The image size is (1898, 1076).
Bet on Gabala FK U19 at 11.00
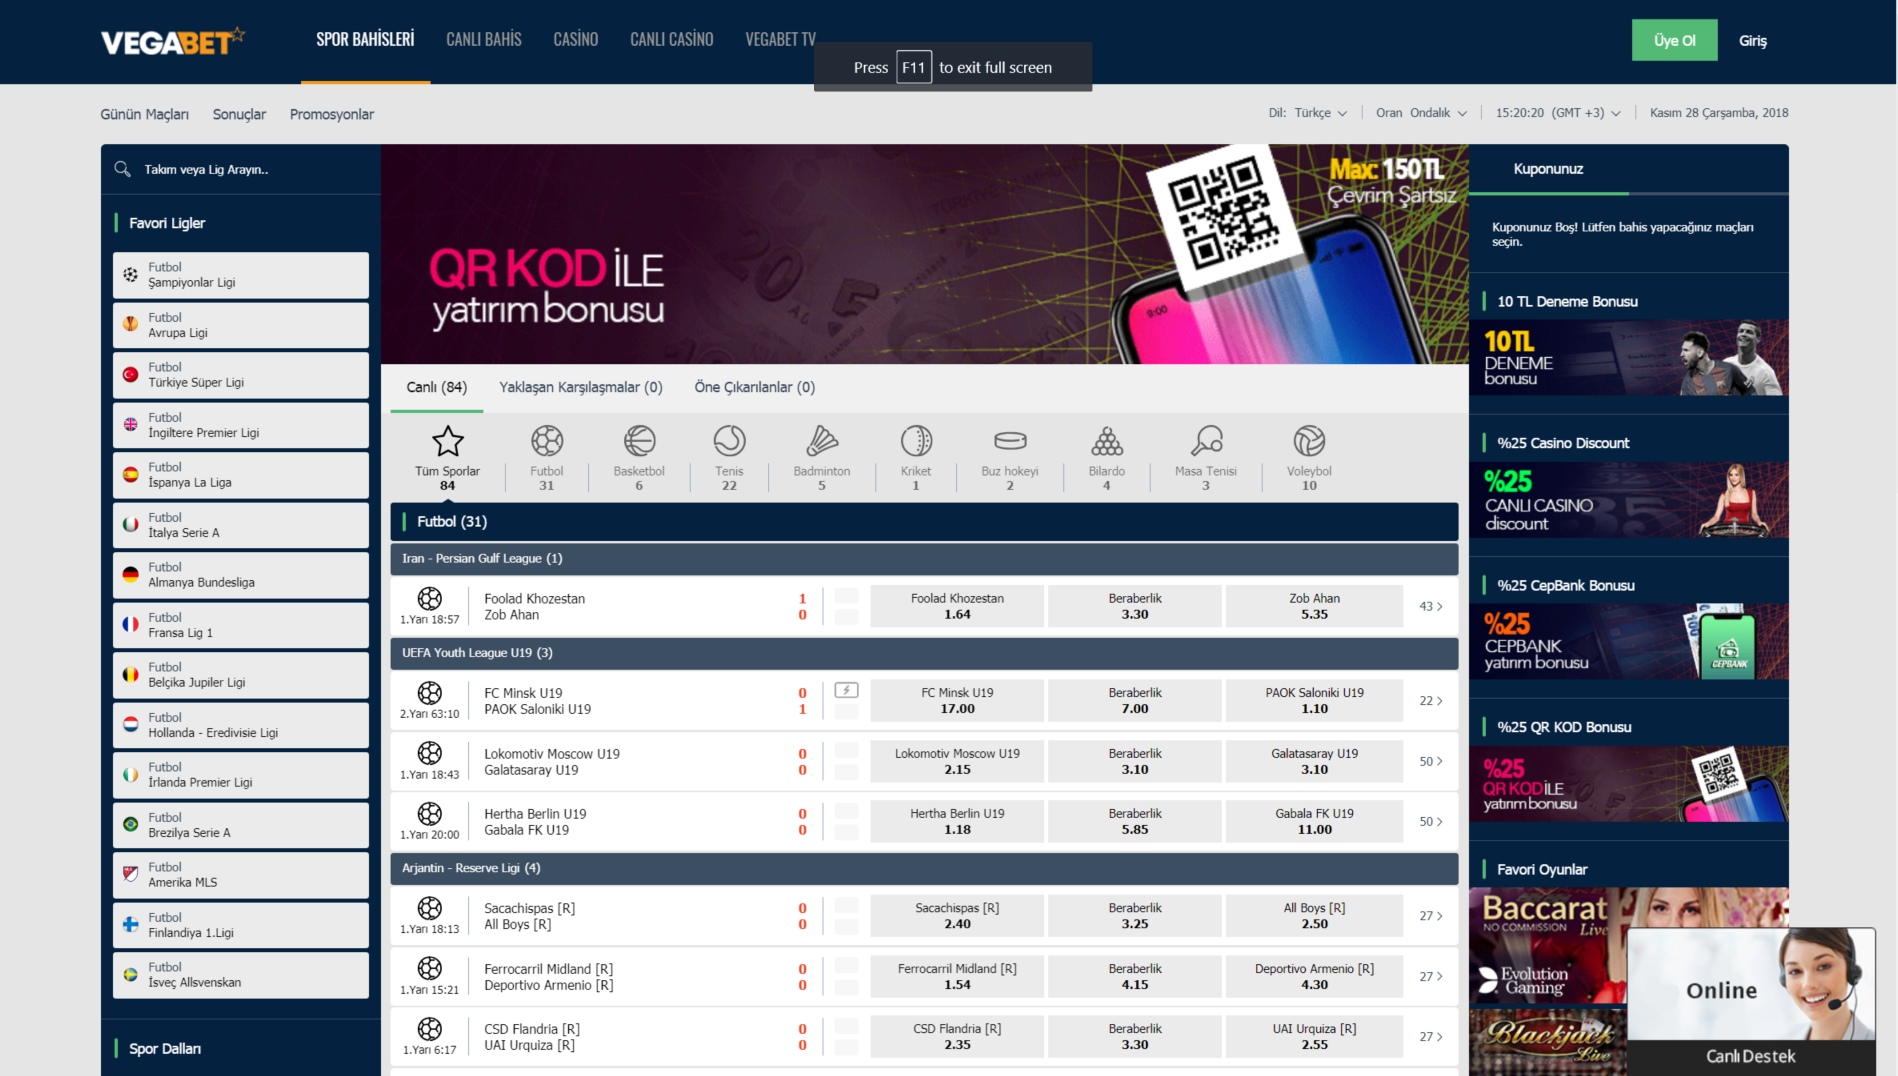pyautogui.click(x=1314, y=821)
